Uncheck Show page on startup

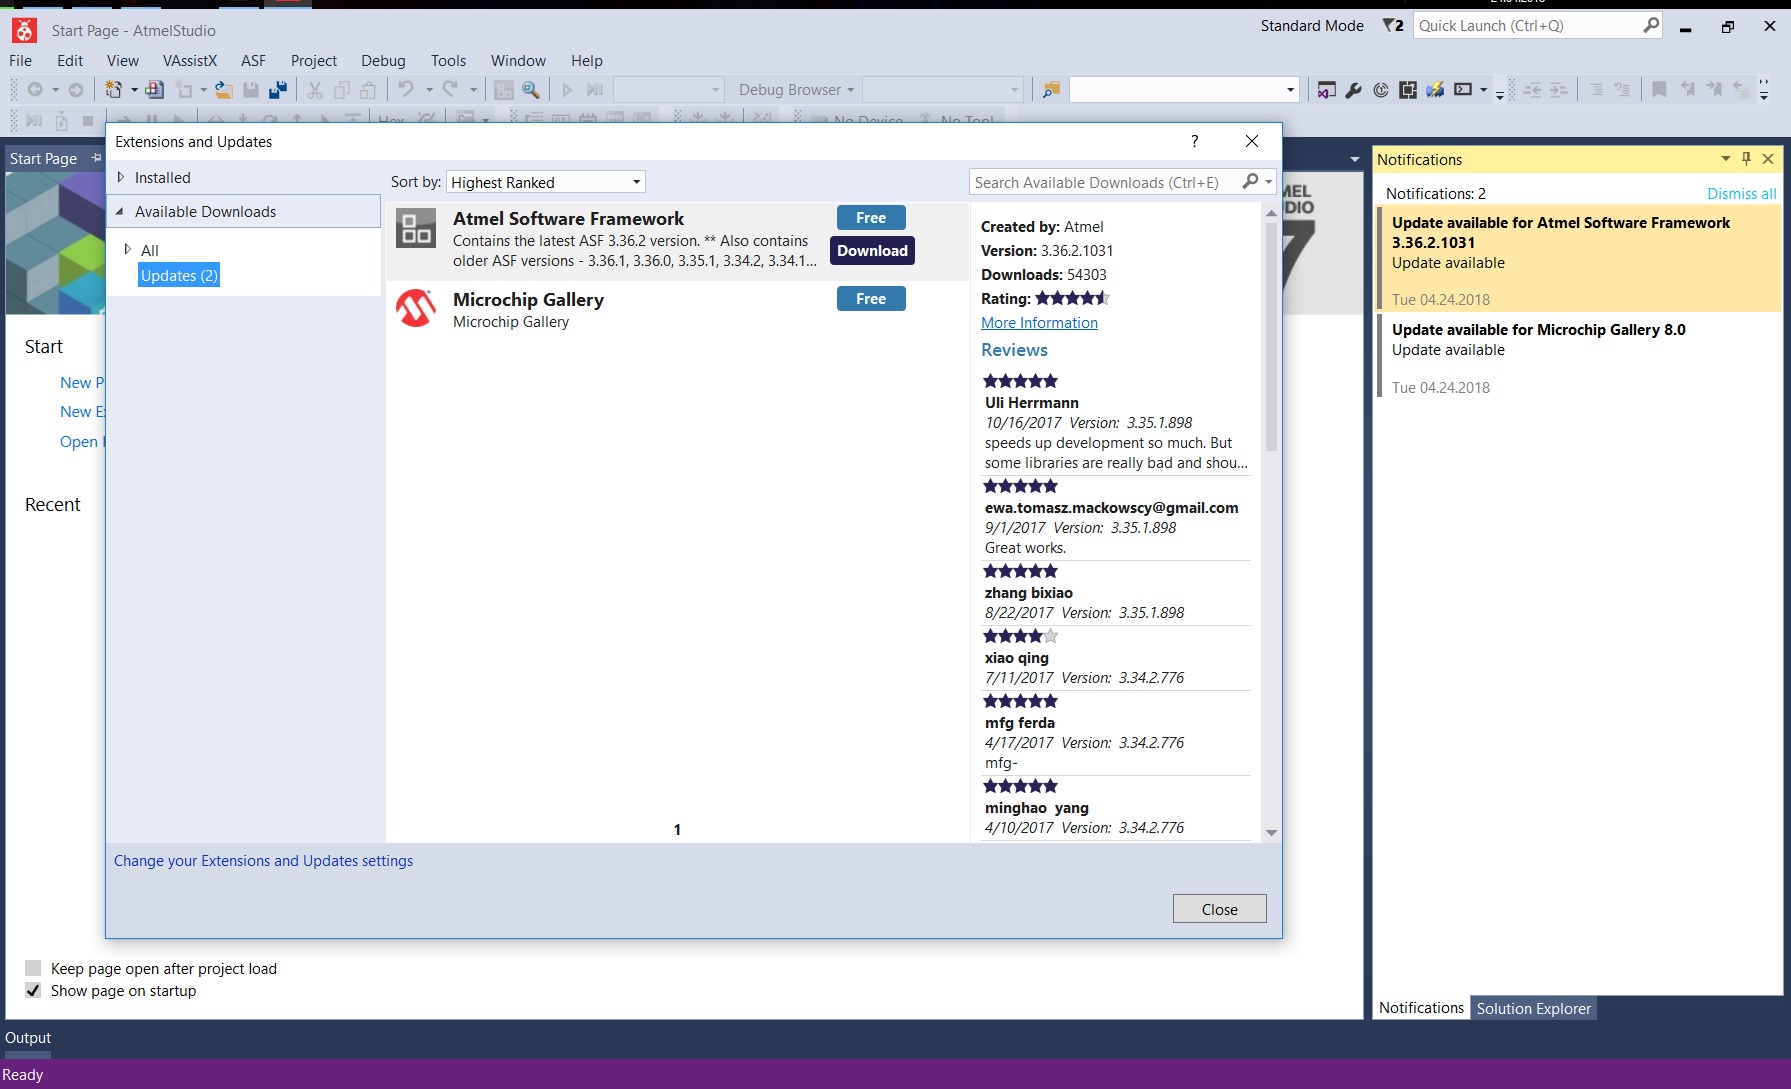(x=33, y=990)
